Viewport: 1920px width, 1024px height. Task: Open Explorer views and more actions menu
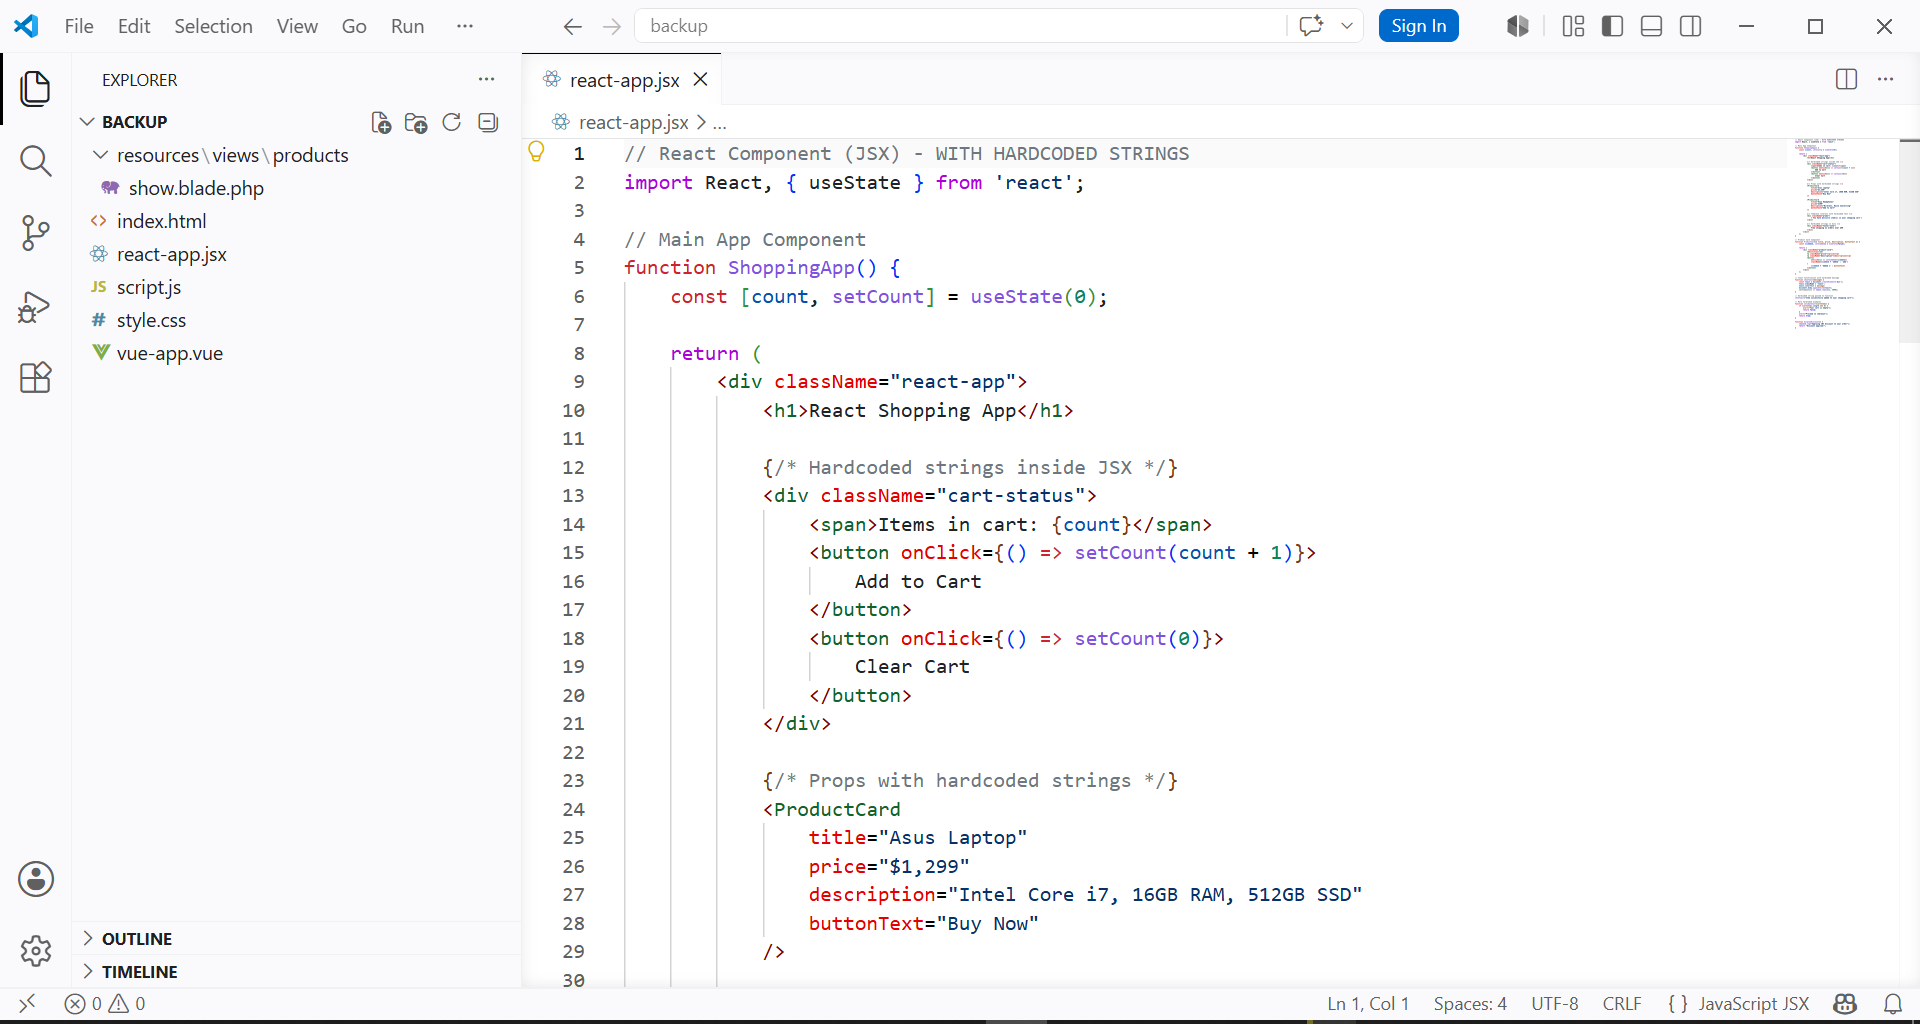point(487,79)
